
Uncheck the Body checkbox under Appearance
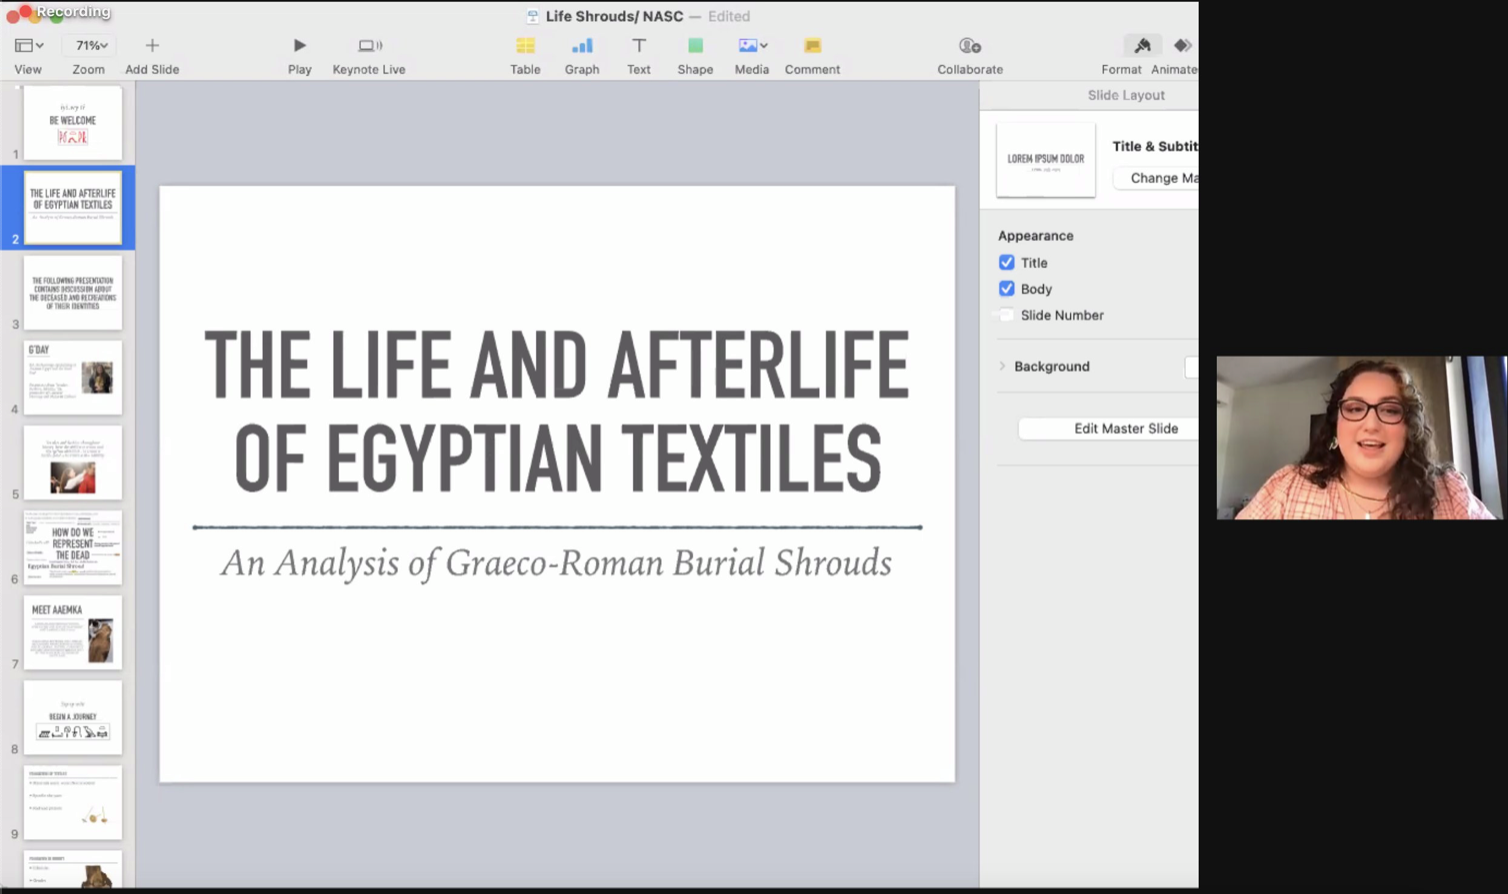1007,289
